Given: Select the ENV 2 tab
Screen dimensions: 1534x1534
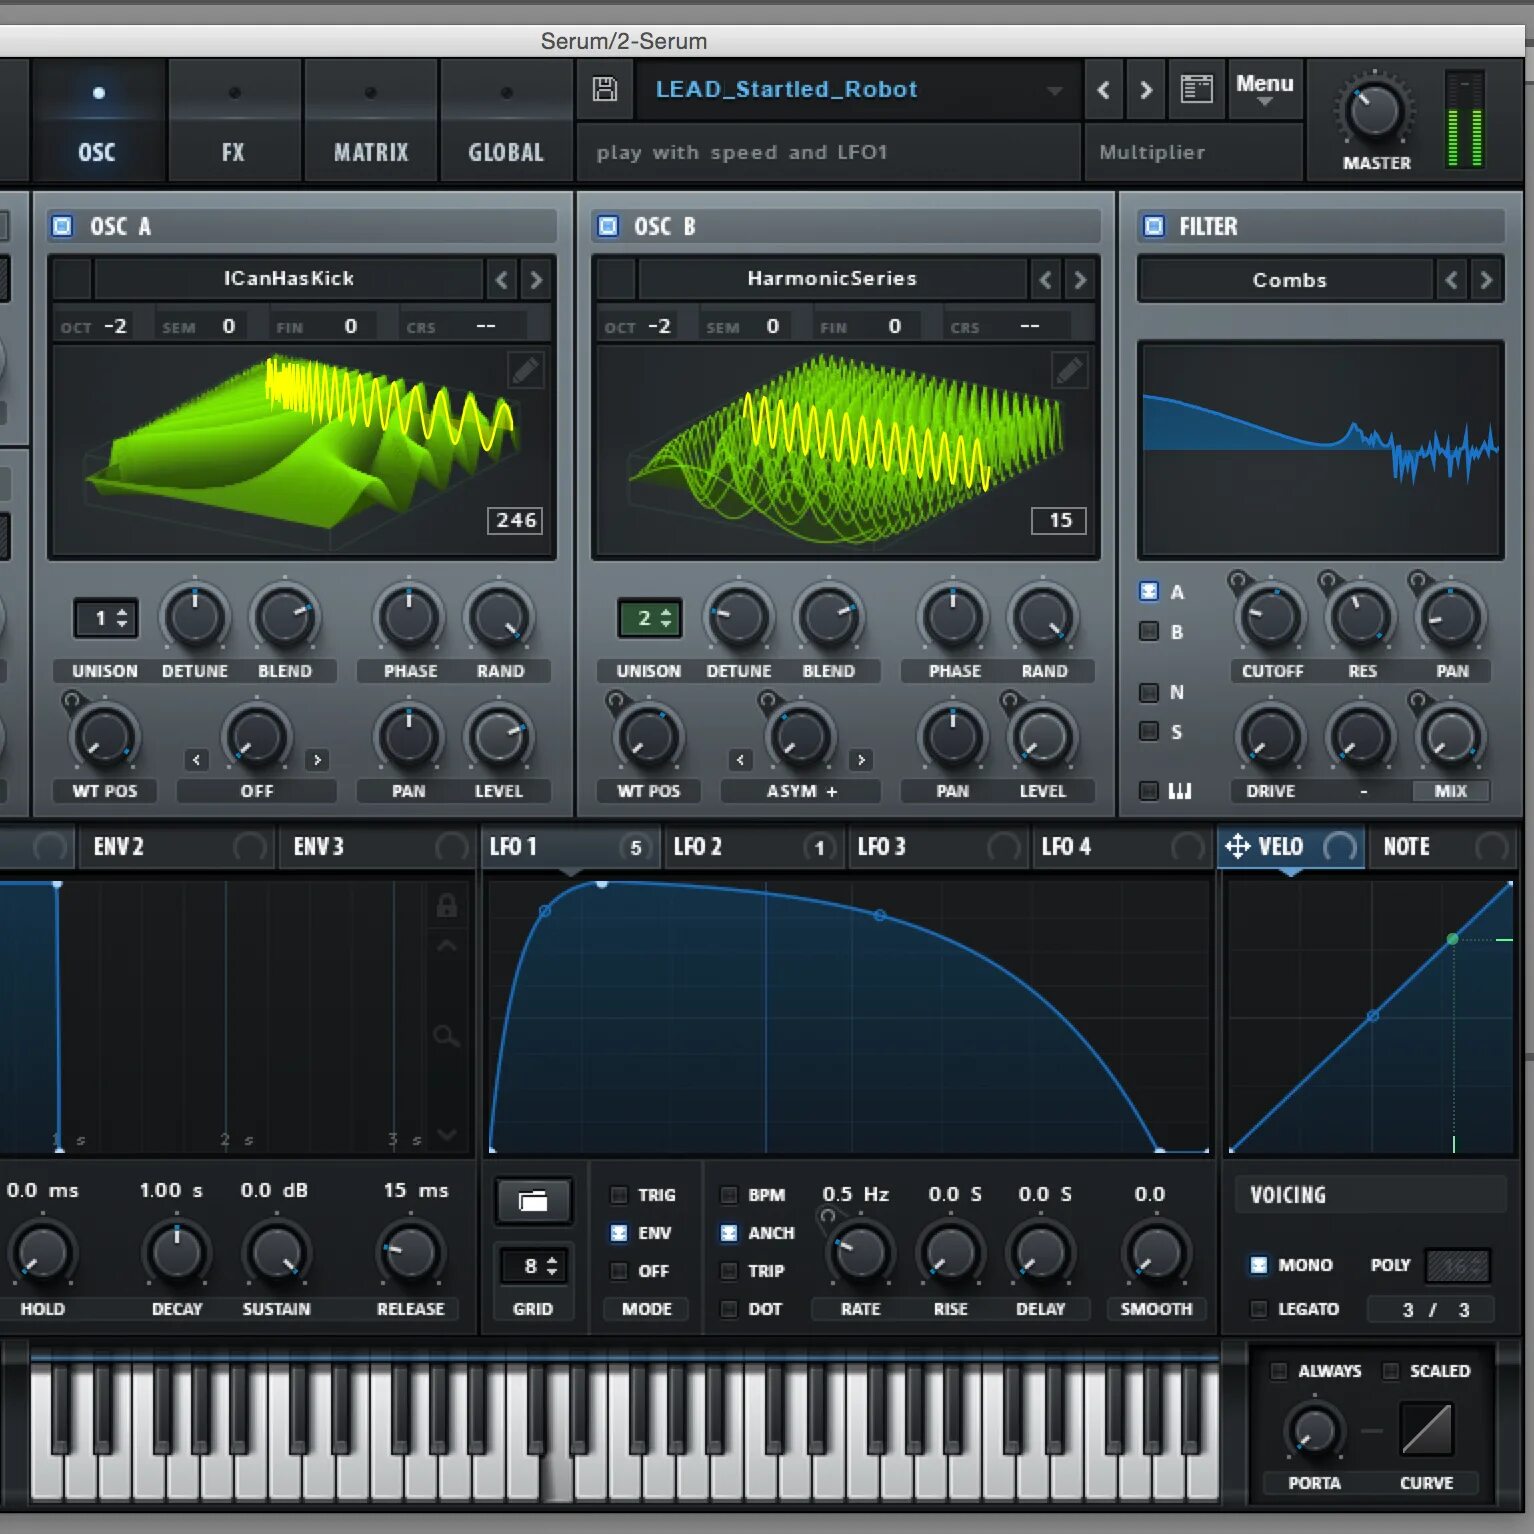Looking at the screenshot, I should (177, 847).
